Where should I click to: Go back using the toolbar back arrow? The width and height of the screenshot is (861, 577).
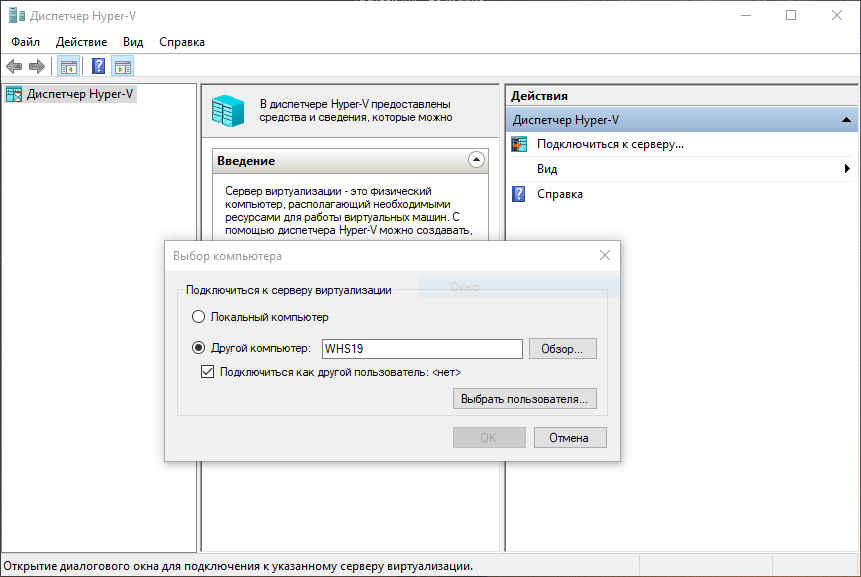click(x=14, y=67)
